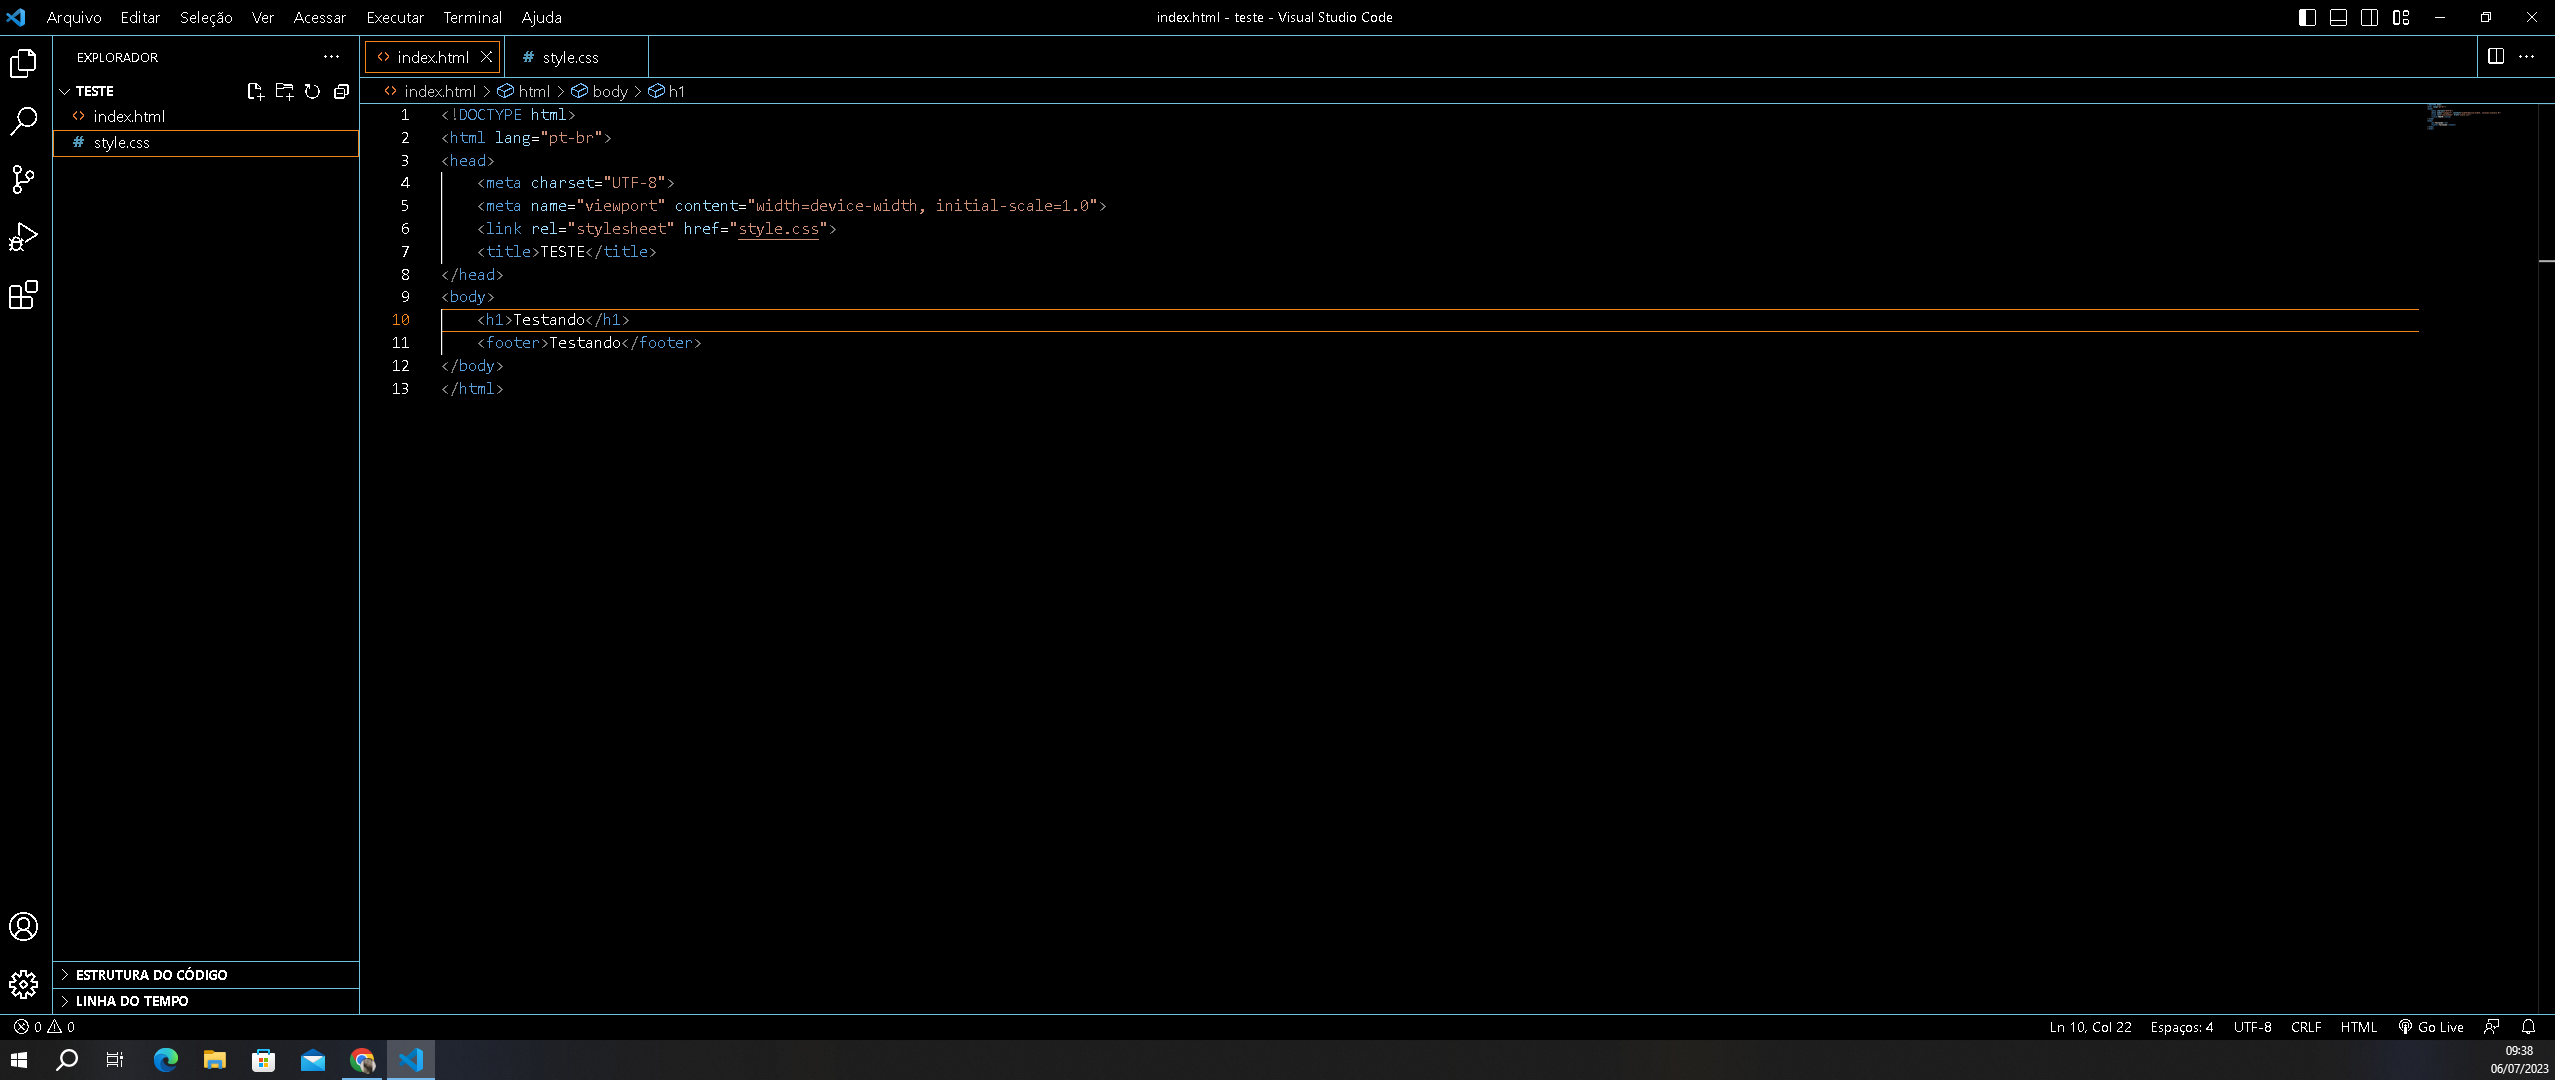
Task: Toggle primary side bar visibility
Action: (2307, 17)
